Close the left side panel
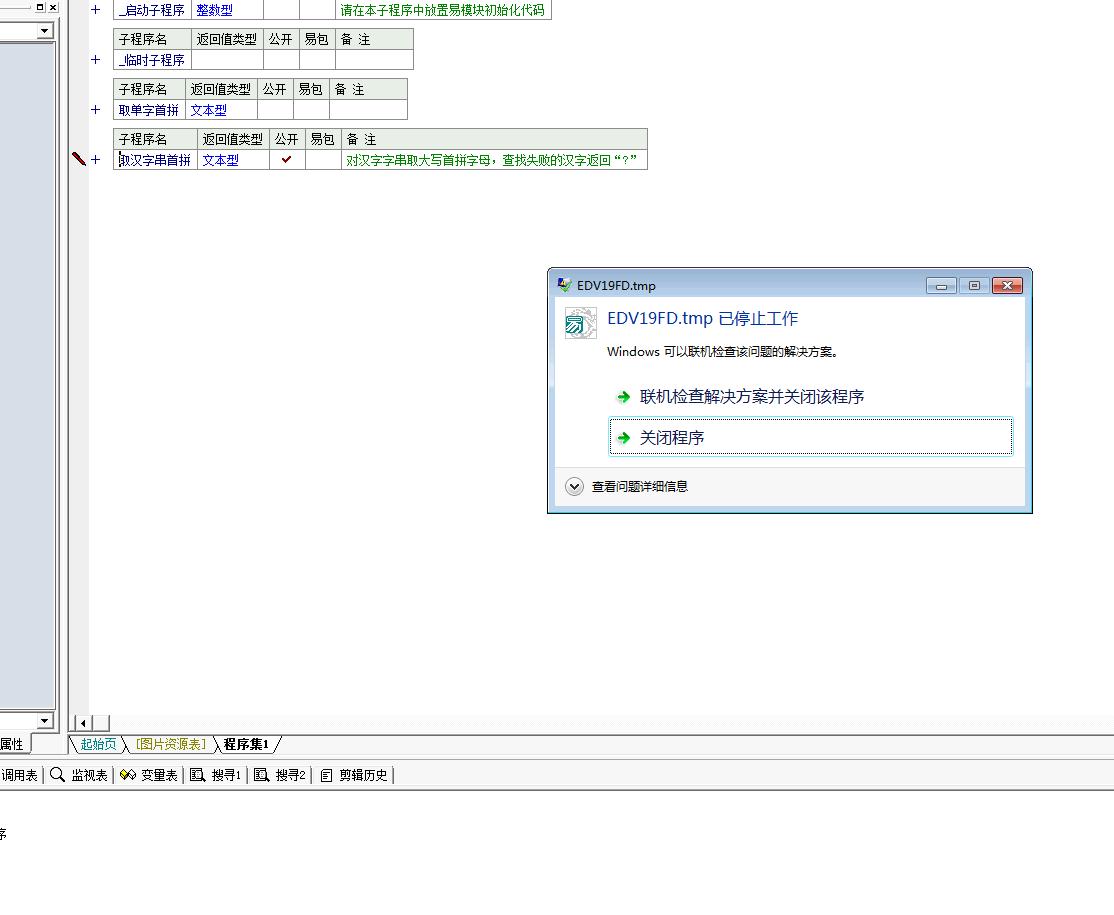The image size is (1114, 915). [x=53, y=7]
